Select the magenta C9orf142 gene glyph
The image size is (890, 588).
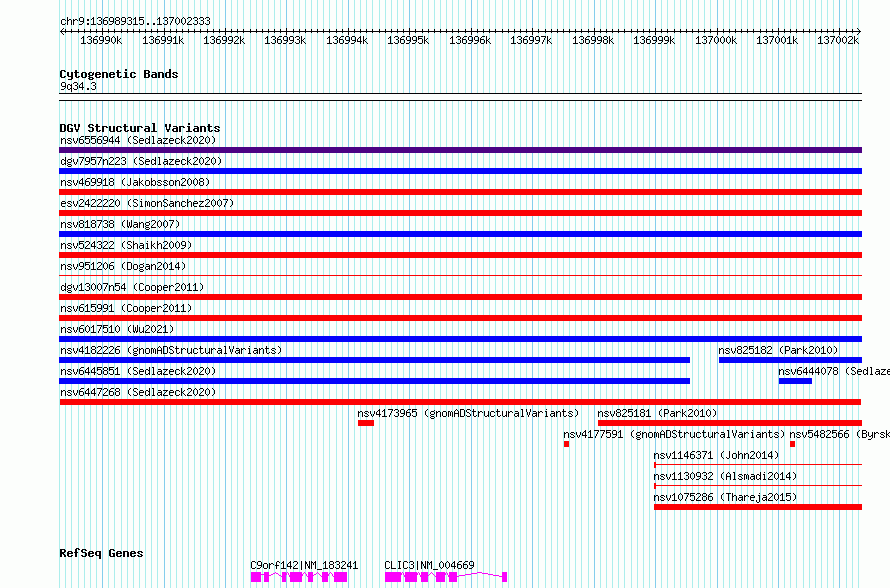pyautogui.click(x=299, y=577)
